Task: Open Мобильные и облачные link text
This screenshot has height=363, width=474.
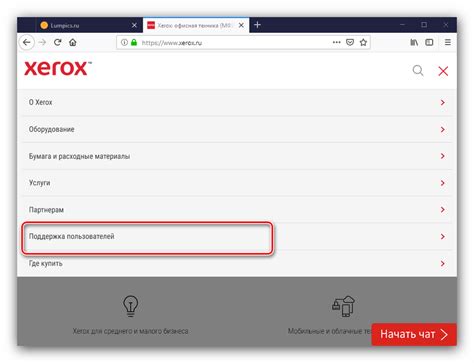Action: pos(330,331)
